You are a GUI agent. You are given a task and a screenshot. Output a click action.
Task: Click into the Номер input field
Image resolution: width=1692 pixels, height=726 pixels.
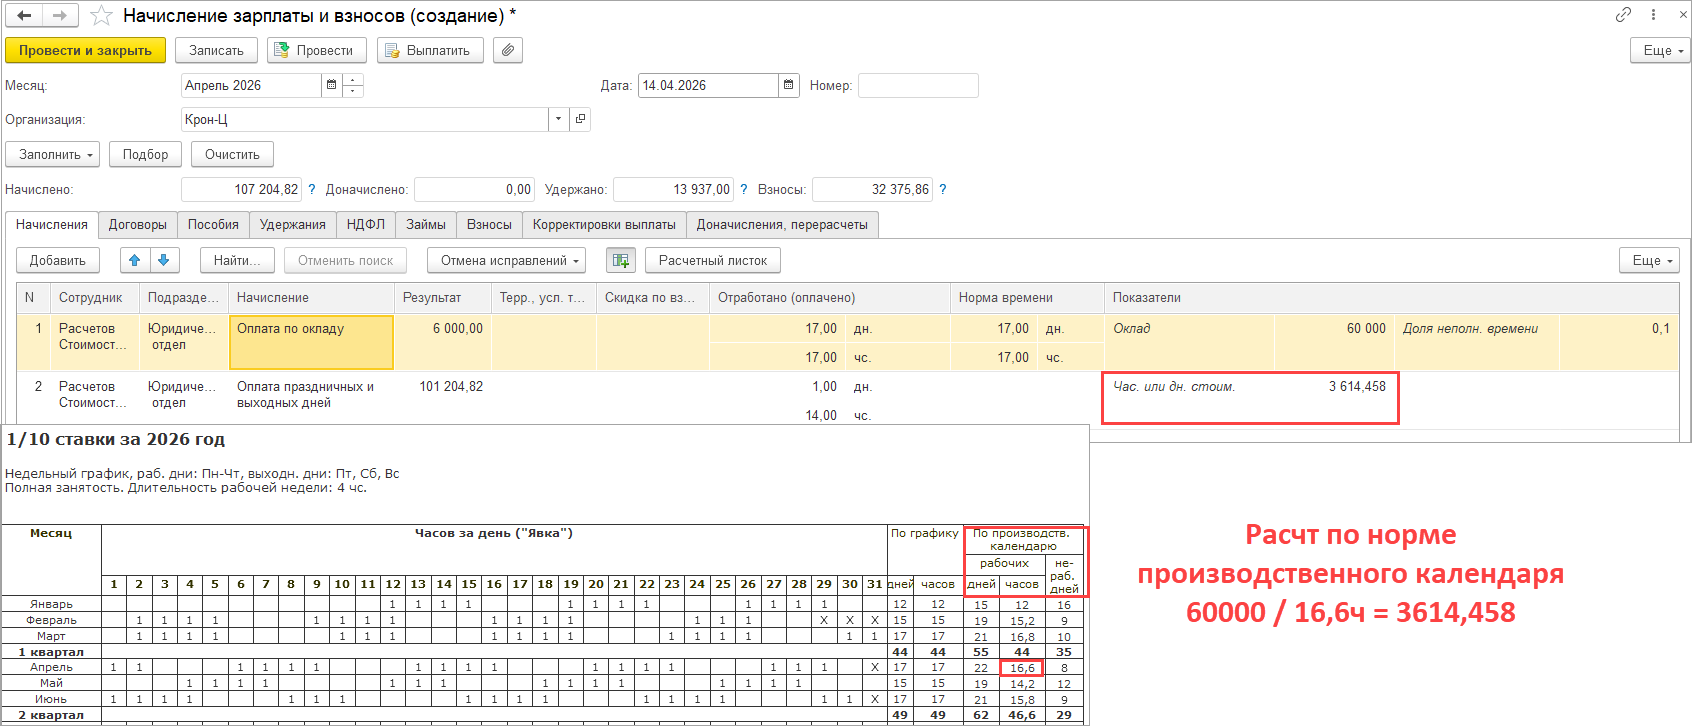[917, 86]
